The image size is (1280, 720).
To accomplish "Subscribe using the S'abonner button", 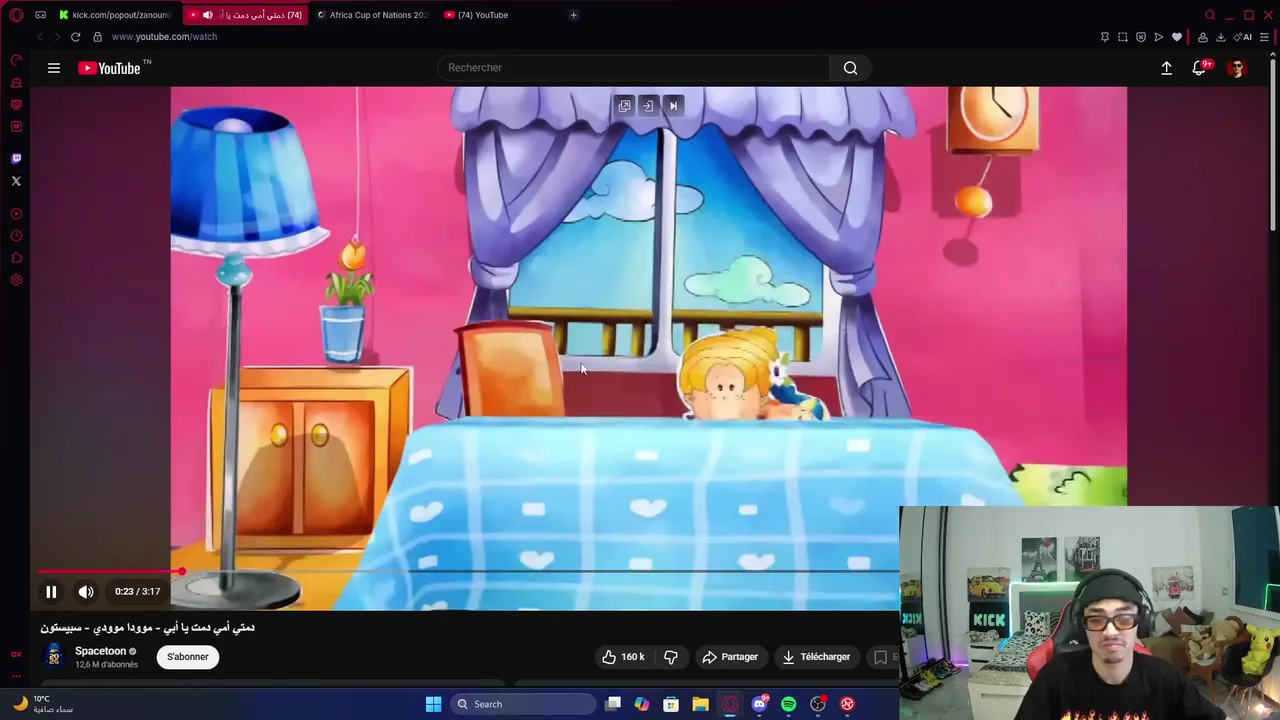I will [188, 657].
